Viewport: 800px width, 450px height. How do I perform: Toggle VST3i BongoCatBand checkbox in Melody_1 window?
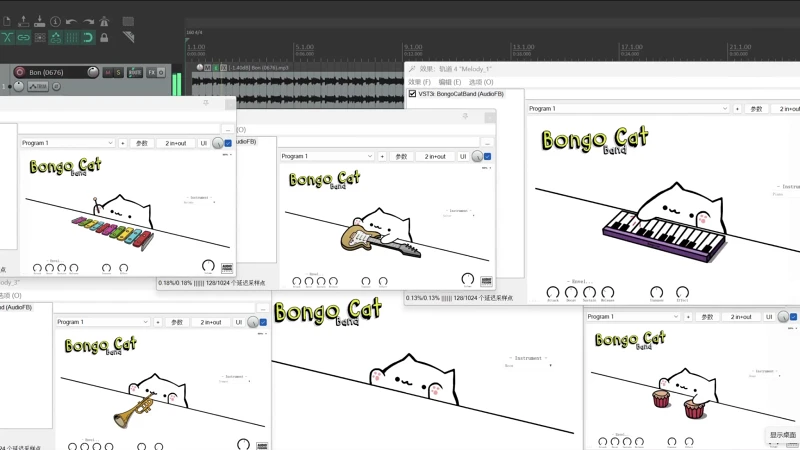coord(412,94)
